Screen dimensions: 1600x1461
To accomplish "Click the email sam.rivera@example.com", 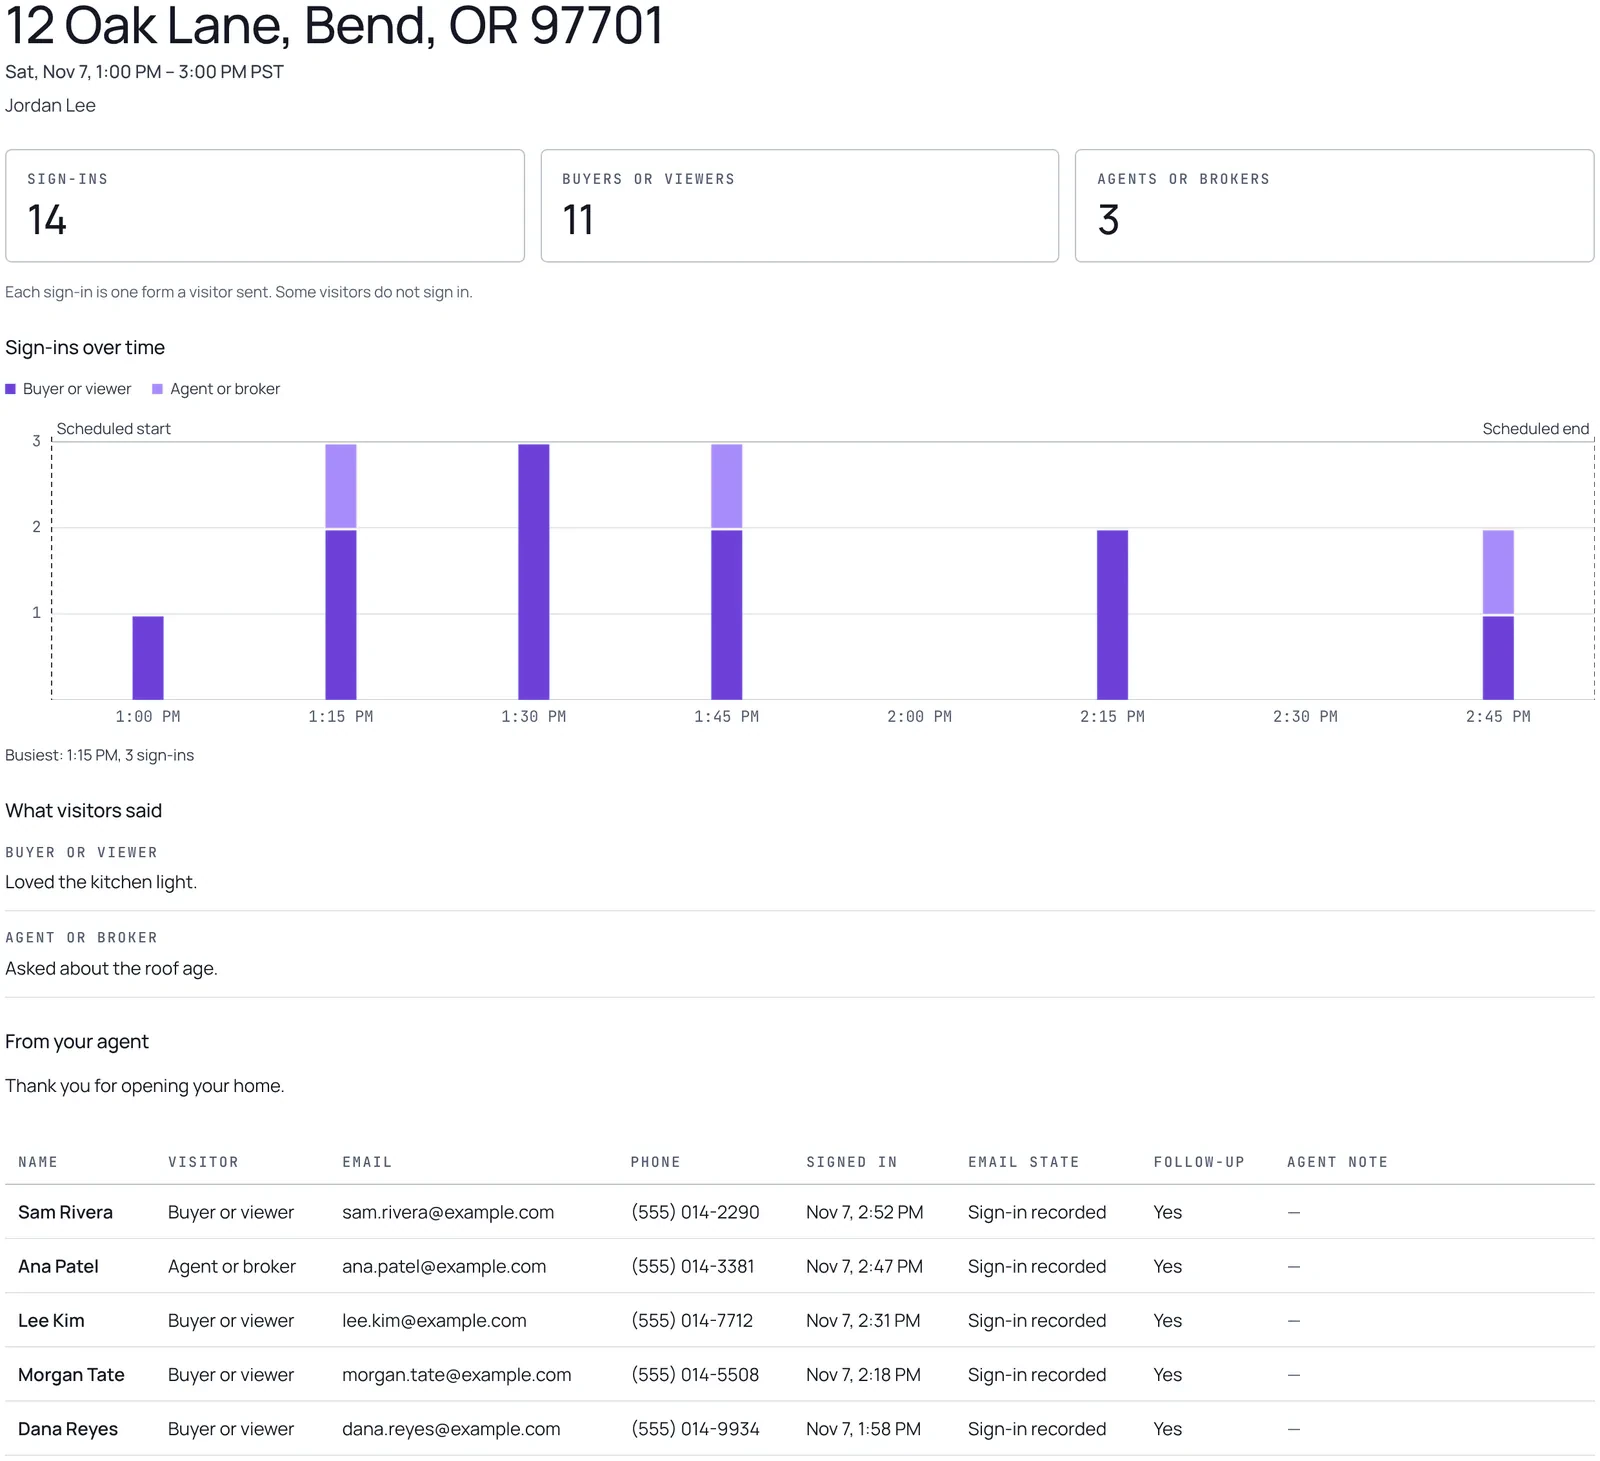I will click(448, 1212).
